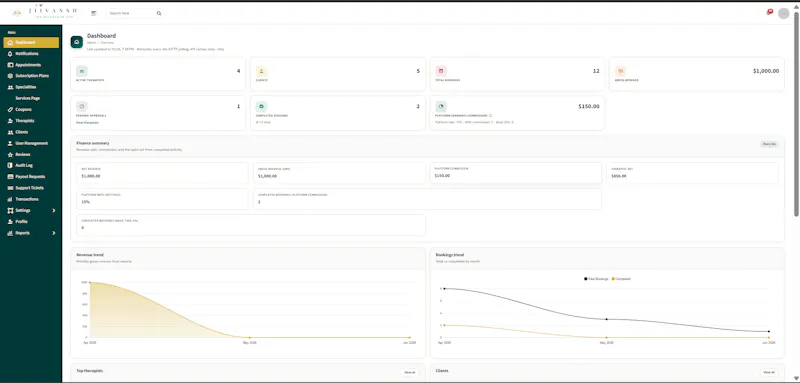
Task: Follow the View therapists link
Action: click(x=87, y=122)
